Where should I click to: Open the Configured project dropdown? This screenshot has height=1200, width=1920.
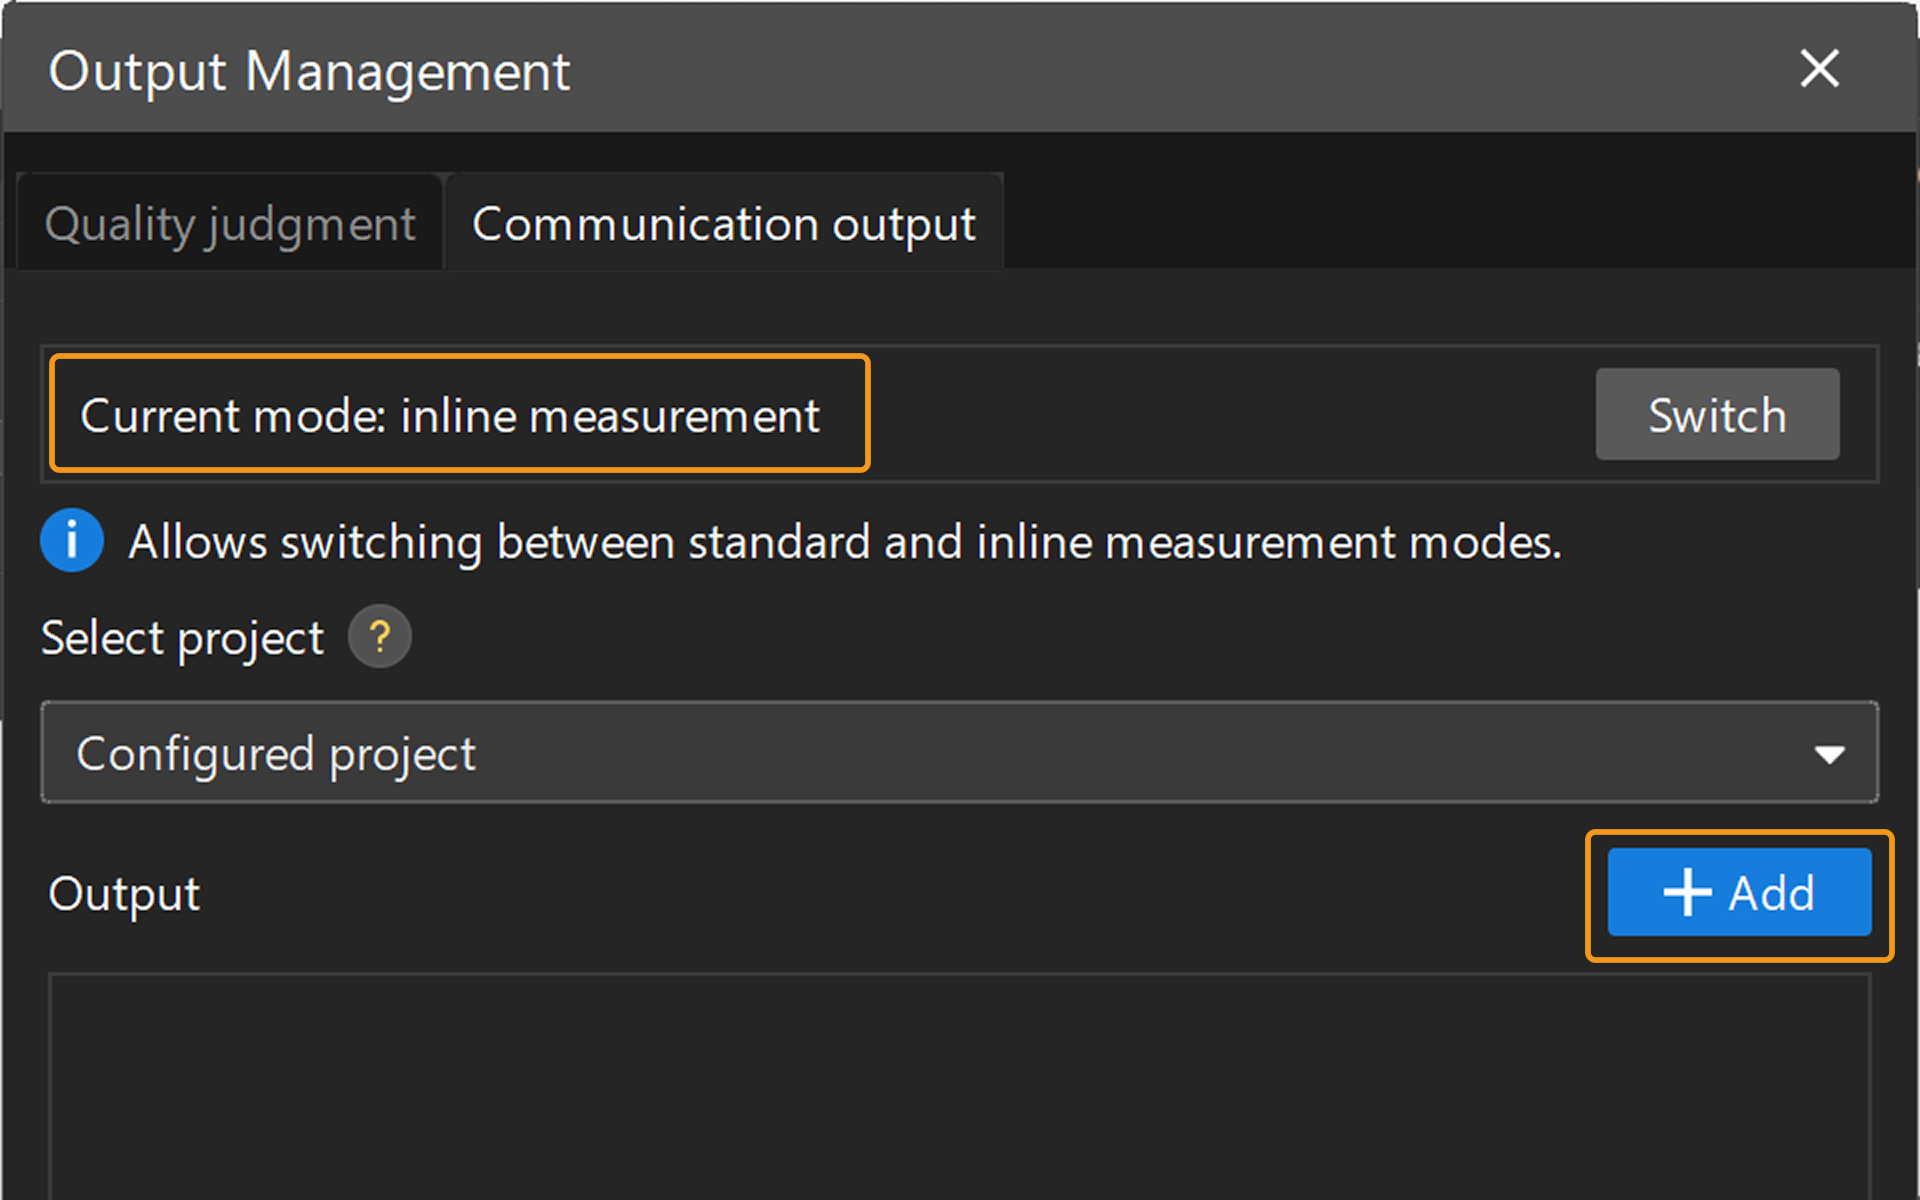[960, 753]
